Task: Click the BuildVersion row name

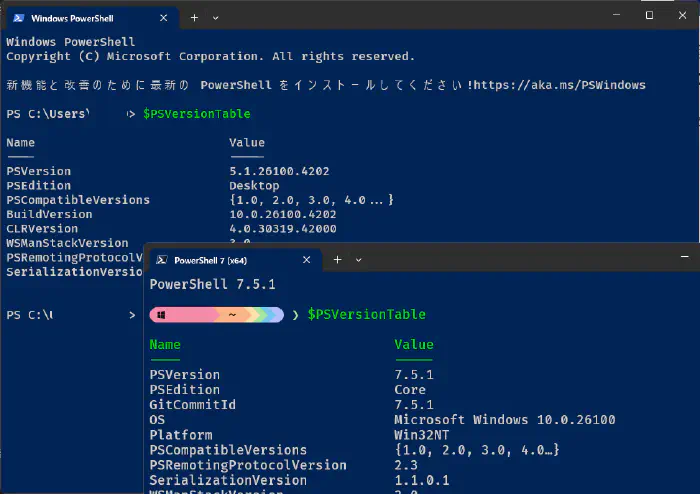Action: pos(49,214)
